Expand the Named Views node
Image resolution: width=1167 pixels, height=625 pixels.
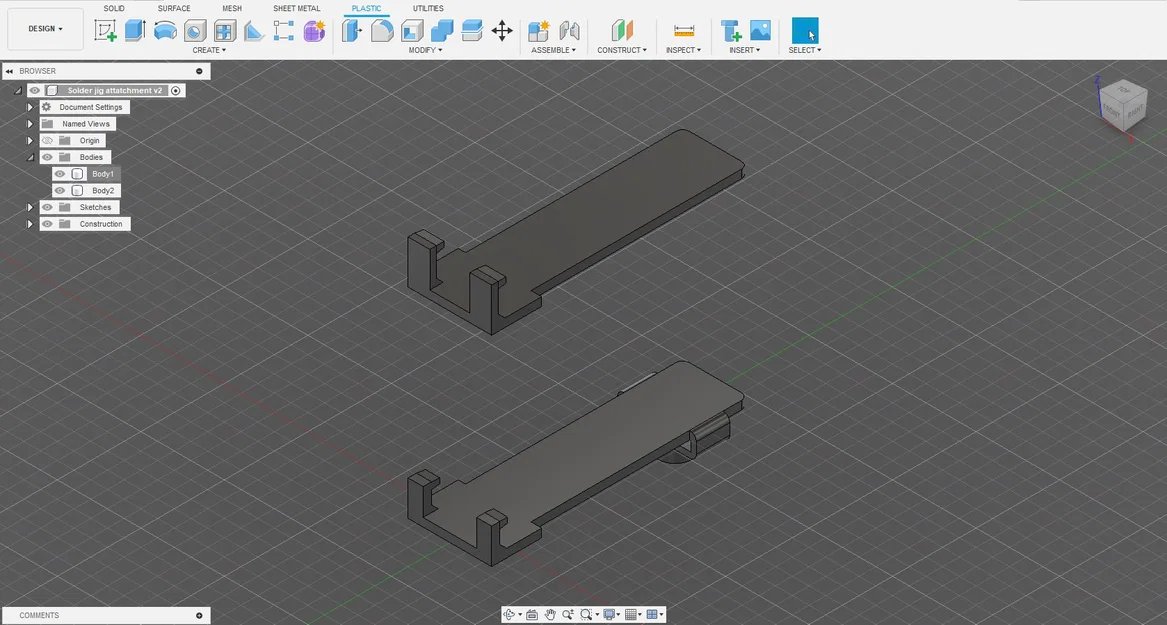click(31, 124)
